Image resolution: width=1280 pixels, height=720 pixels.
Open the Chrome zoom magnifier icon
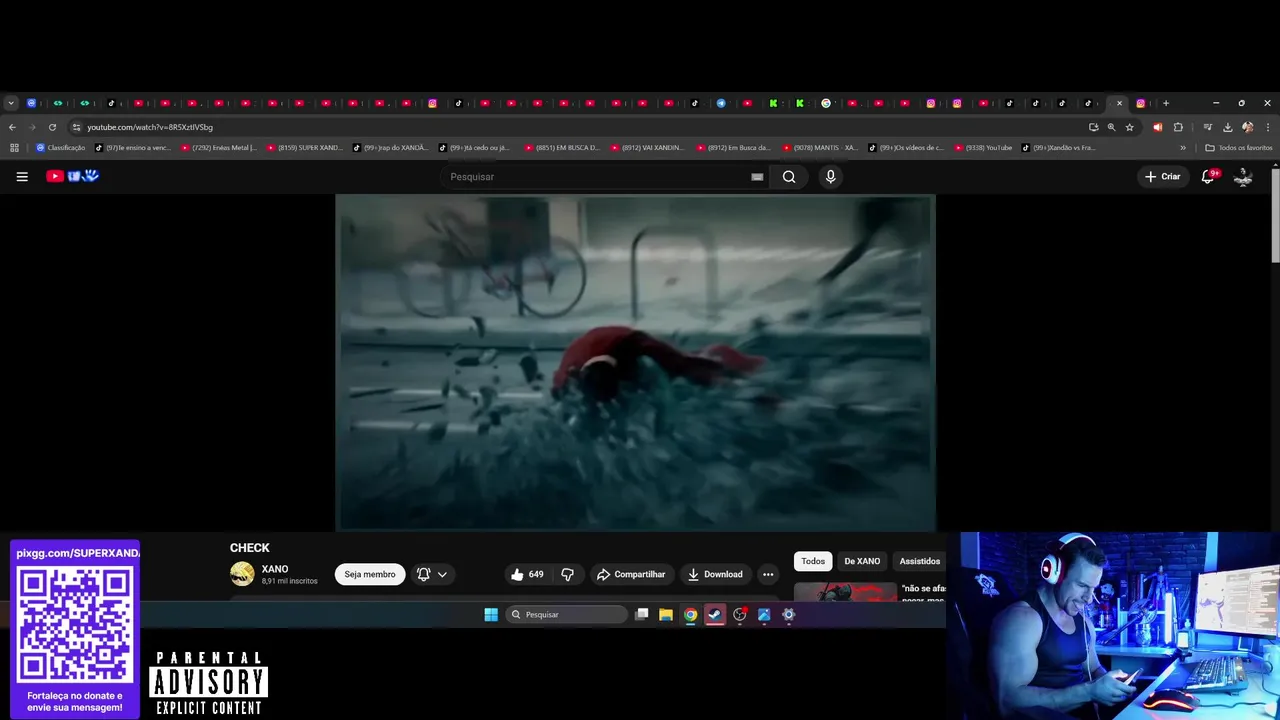(x=1111, y=127)
